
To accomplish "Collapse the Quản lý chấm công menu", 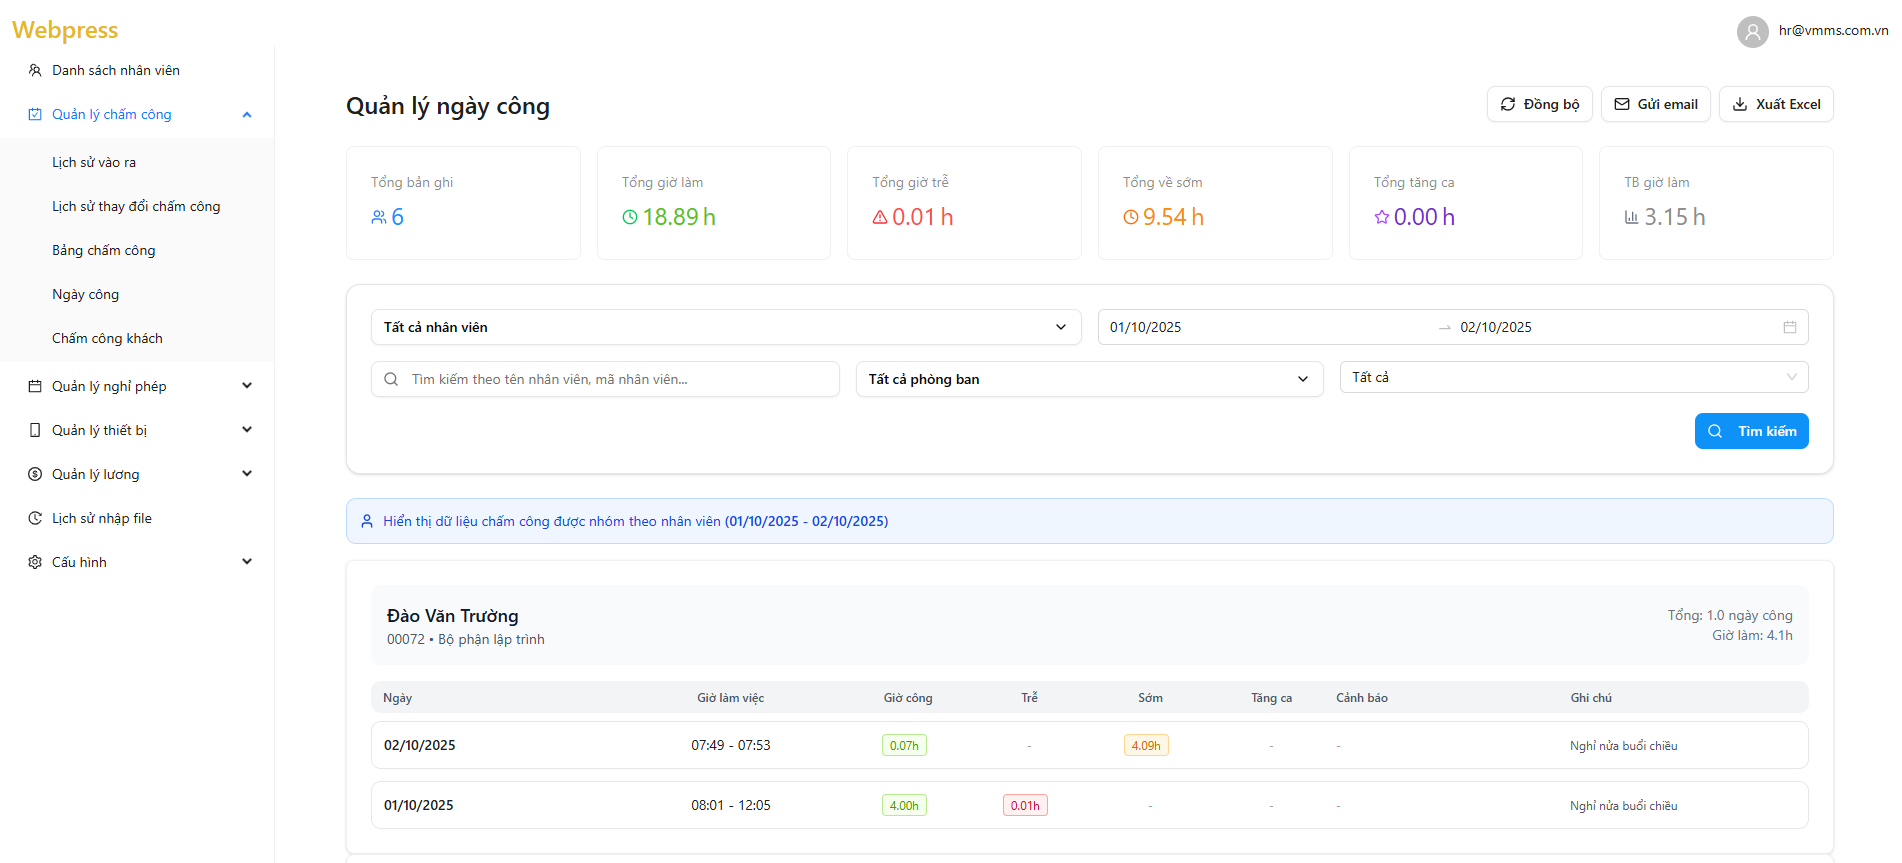I will [x=247, y=115].
